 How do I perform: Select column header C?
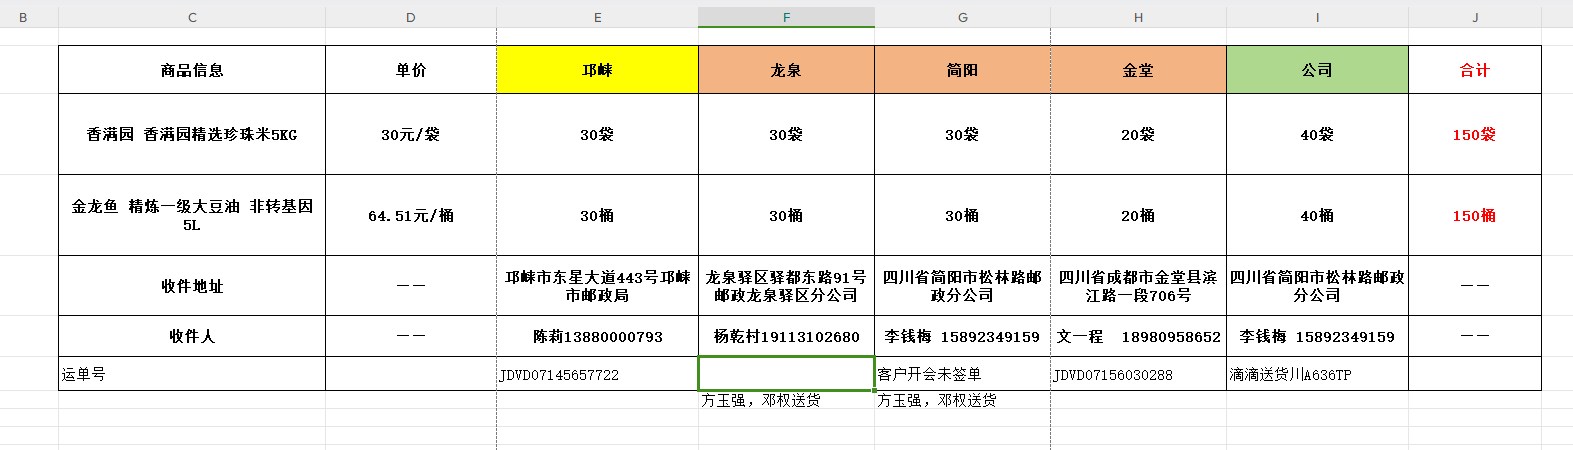[192, 17]
